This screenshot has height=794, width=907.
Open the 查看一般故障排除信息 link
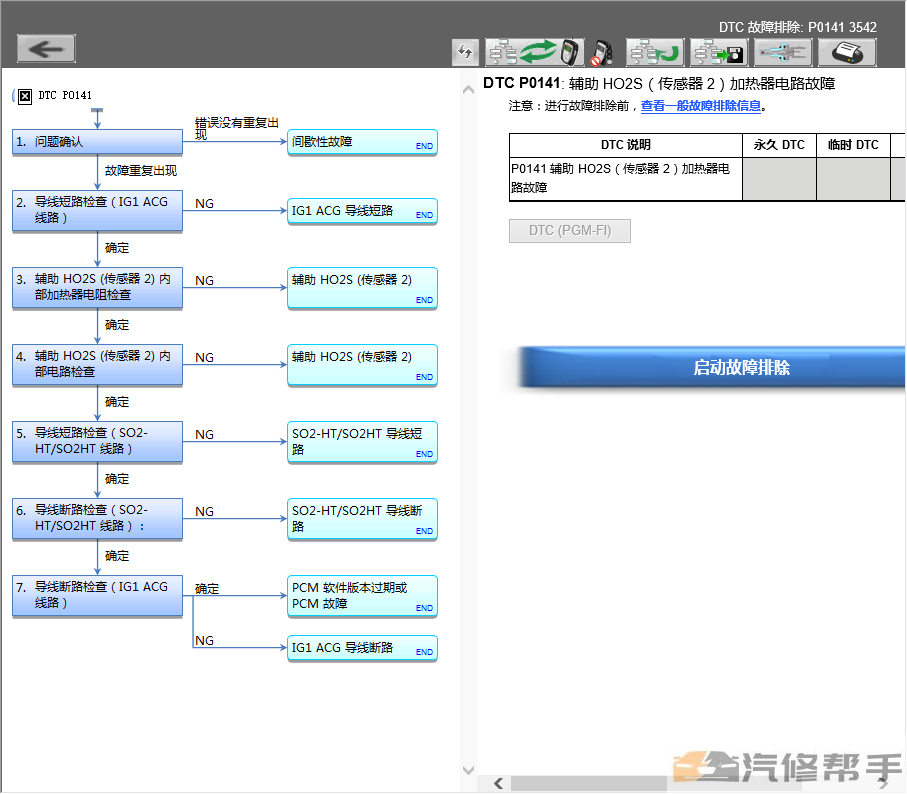click(x=700, y=106)
